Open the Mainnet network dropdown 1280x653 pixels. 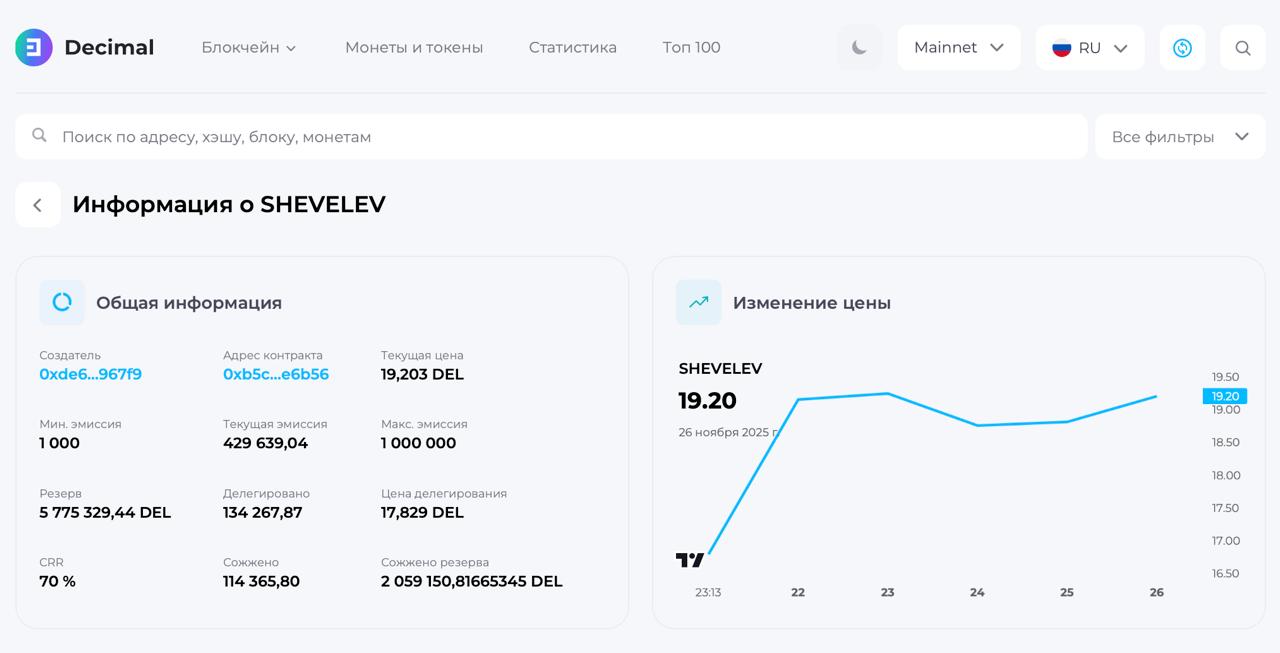(x=959, y=47)
